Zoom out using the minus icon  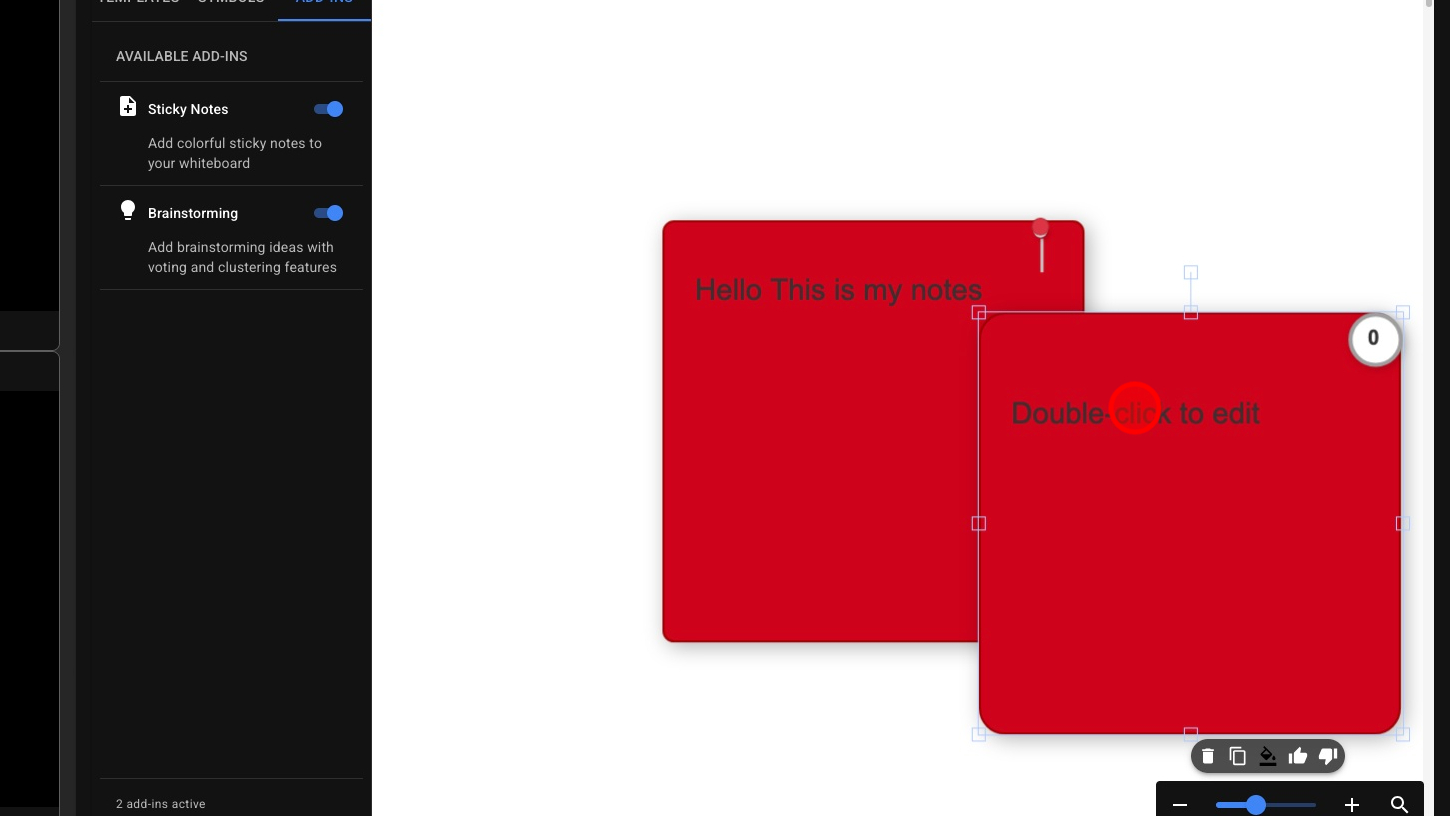coord(1180,805)
